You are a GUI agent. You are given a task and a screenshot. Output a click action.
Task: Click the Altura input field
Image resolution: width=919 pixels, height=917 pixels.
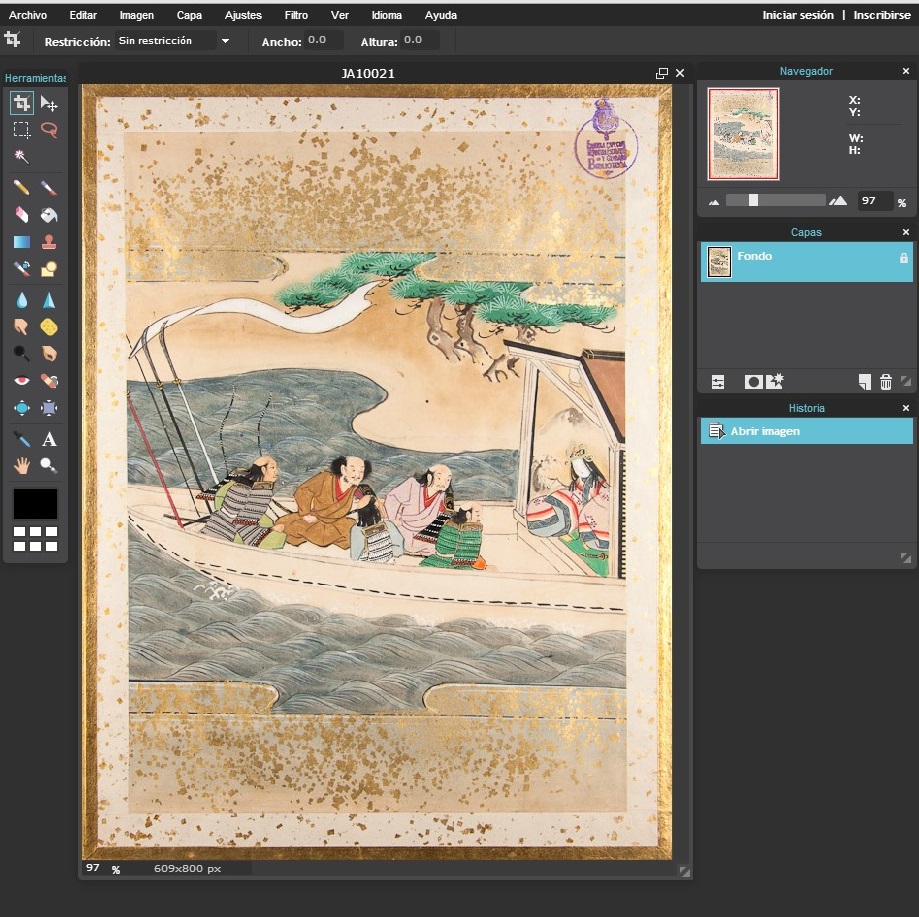420,40
